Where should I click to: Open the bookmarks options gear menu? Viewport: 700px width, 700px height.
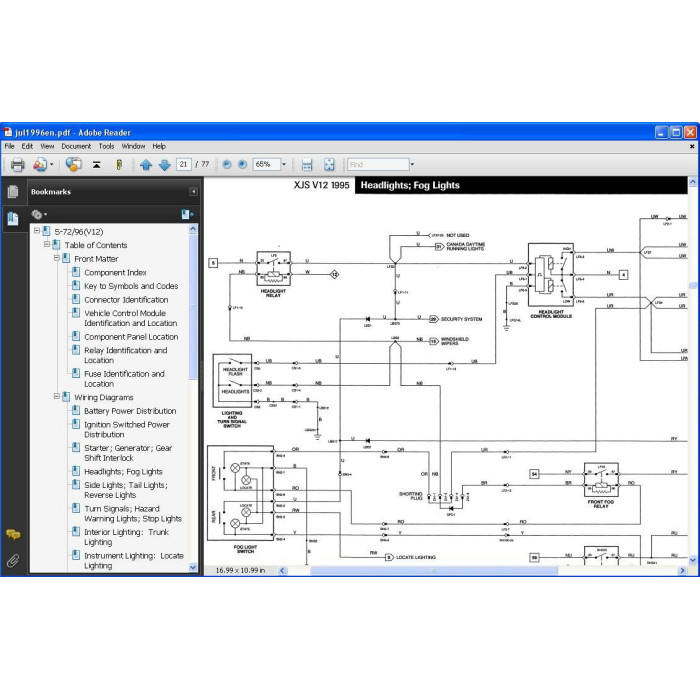39,215
